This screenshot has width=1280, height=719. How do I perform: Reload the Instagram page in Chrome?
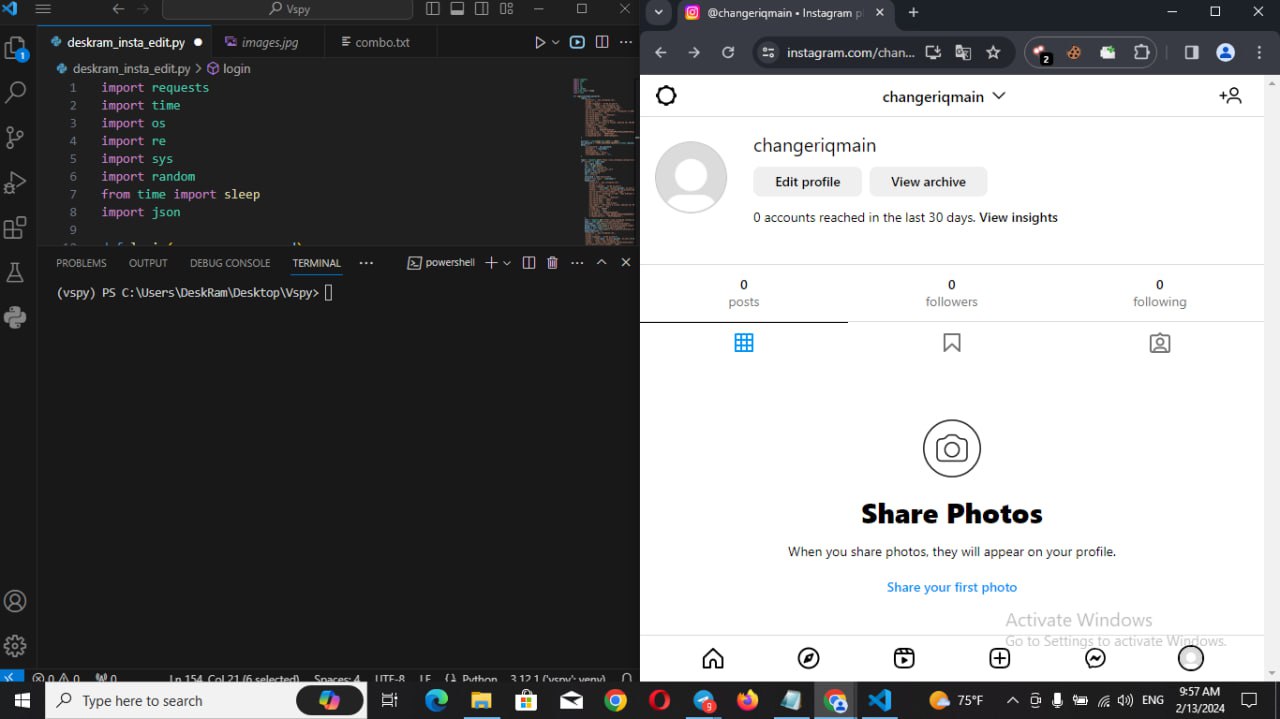click(x=728, y=53)
